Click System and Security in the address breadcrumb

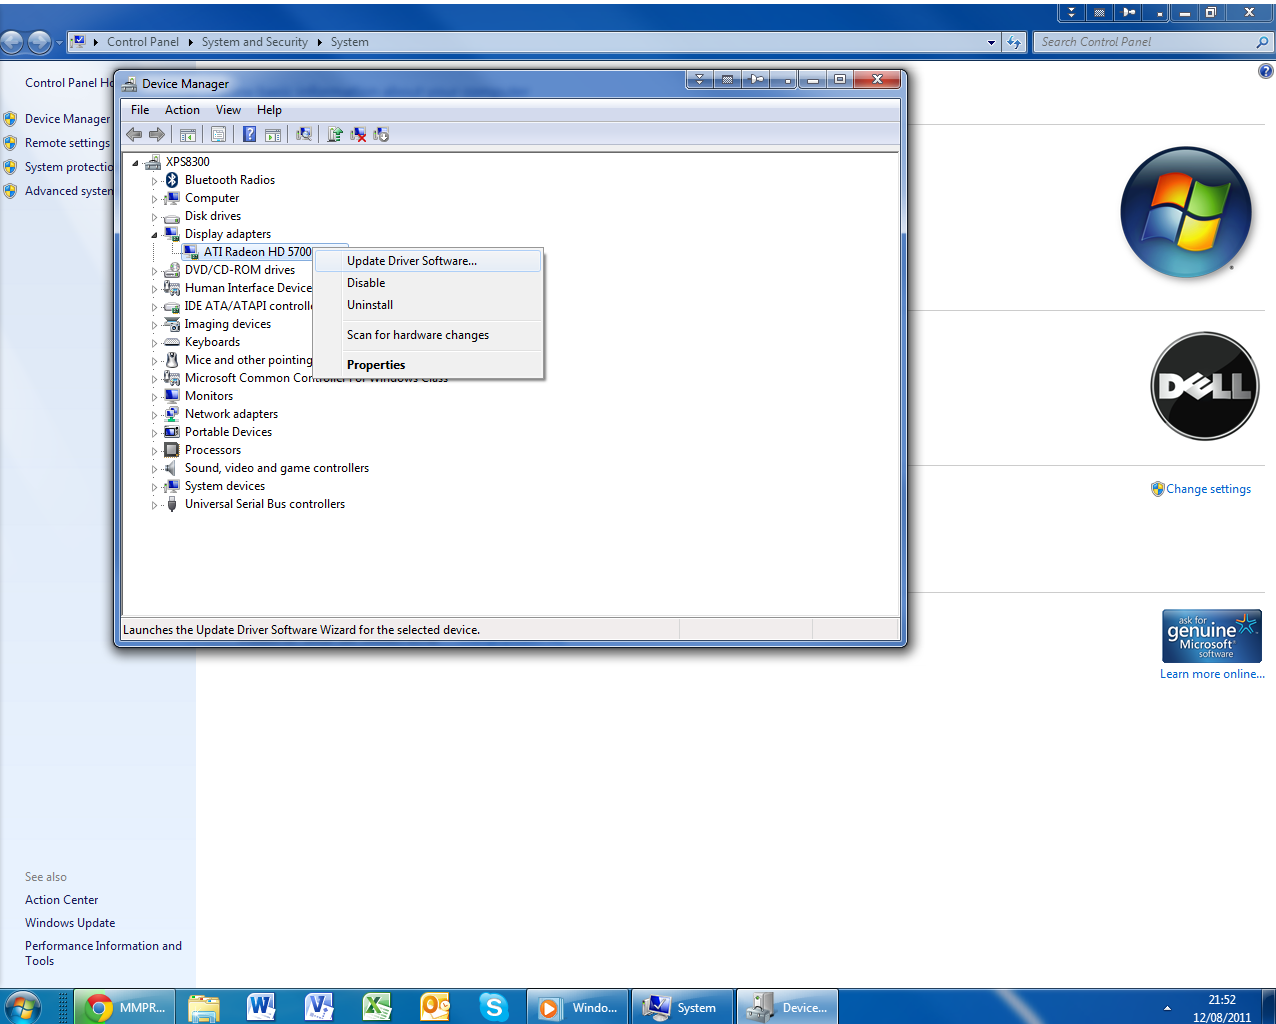tap(255, 42)
